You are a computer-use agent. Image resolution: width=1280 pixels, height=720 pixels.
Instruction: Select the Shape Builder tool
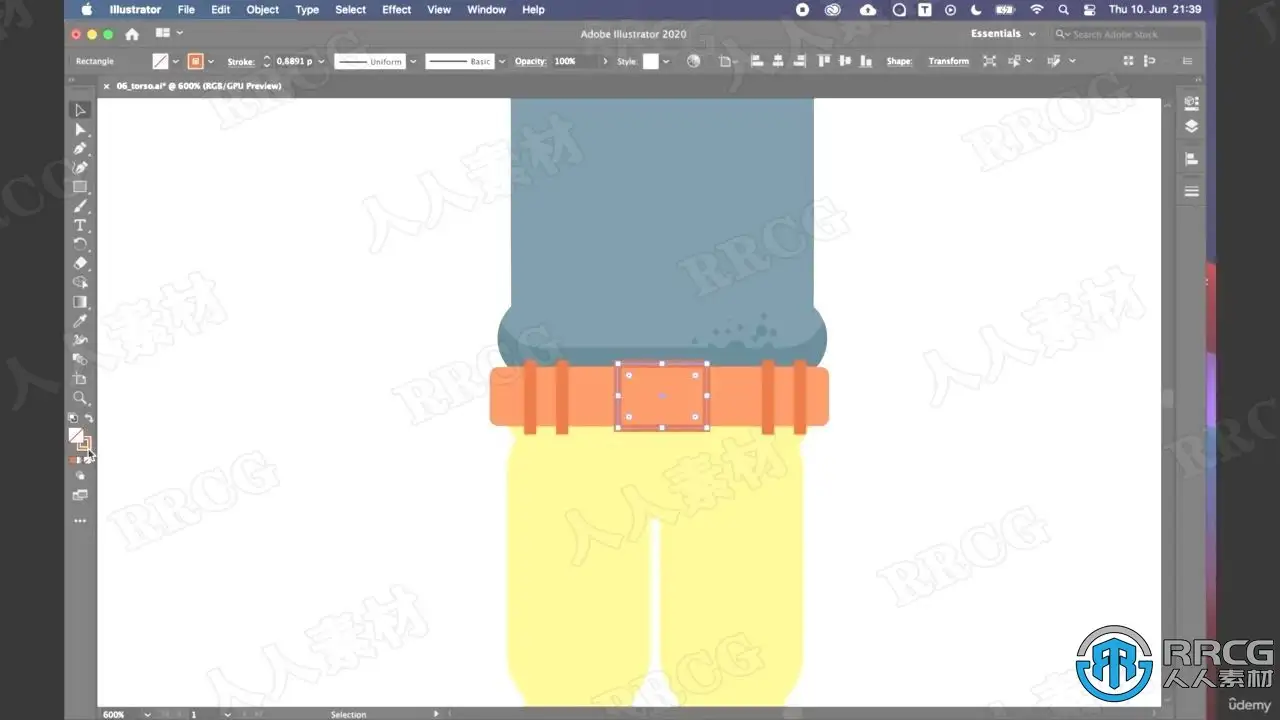[x=80, y=283]
